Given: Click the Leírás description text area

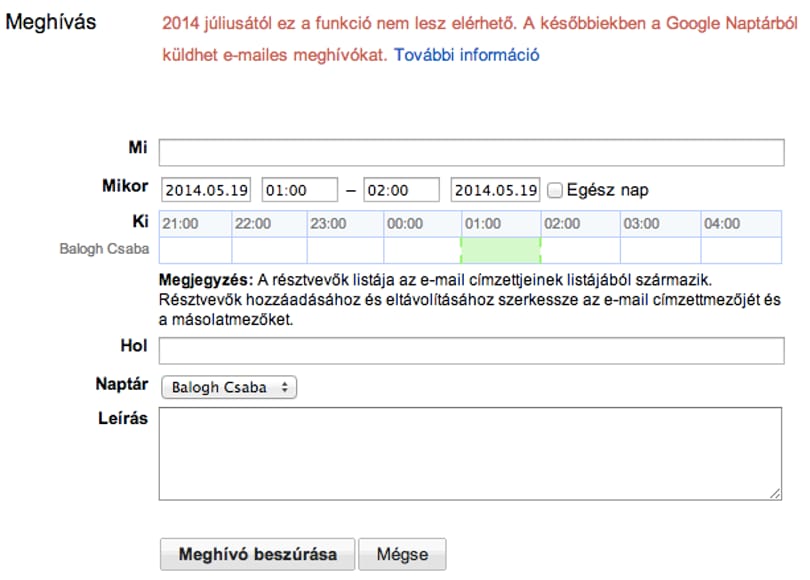Looking at the screenshot, I should pos(470,453).
